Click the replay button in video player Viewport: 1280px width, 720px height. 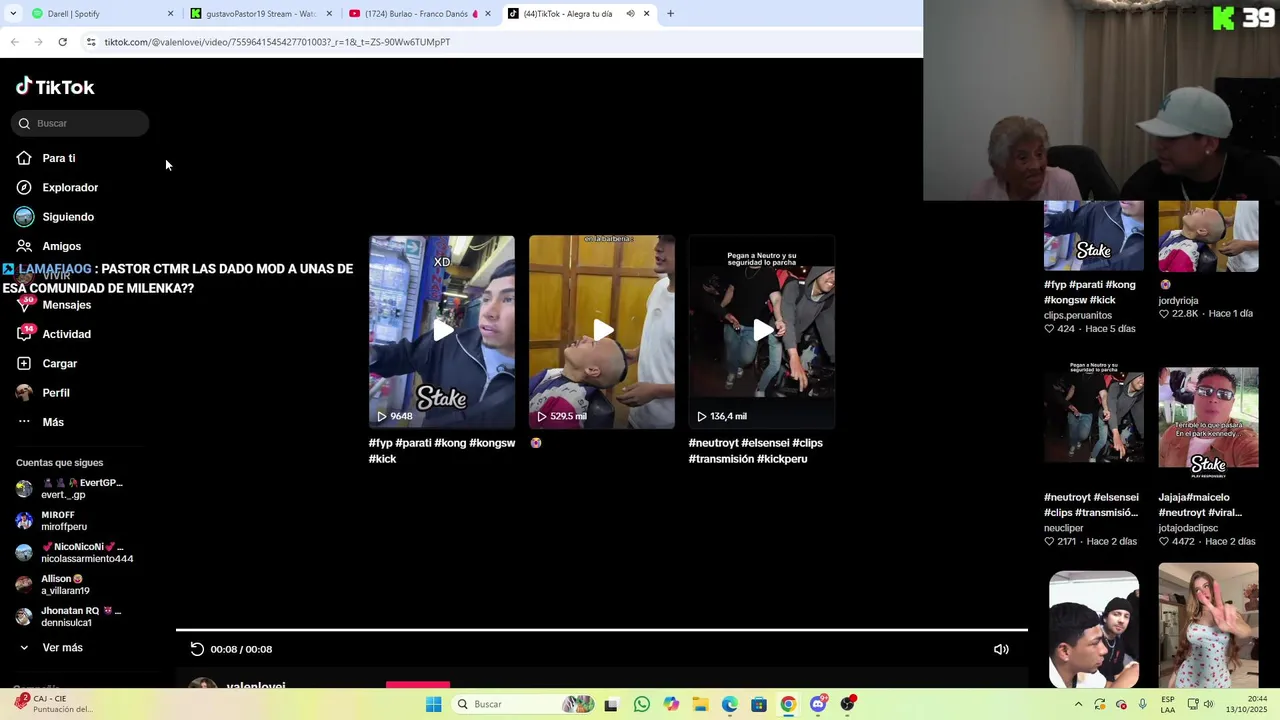pyautogui.click(x=197, y=649)
